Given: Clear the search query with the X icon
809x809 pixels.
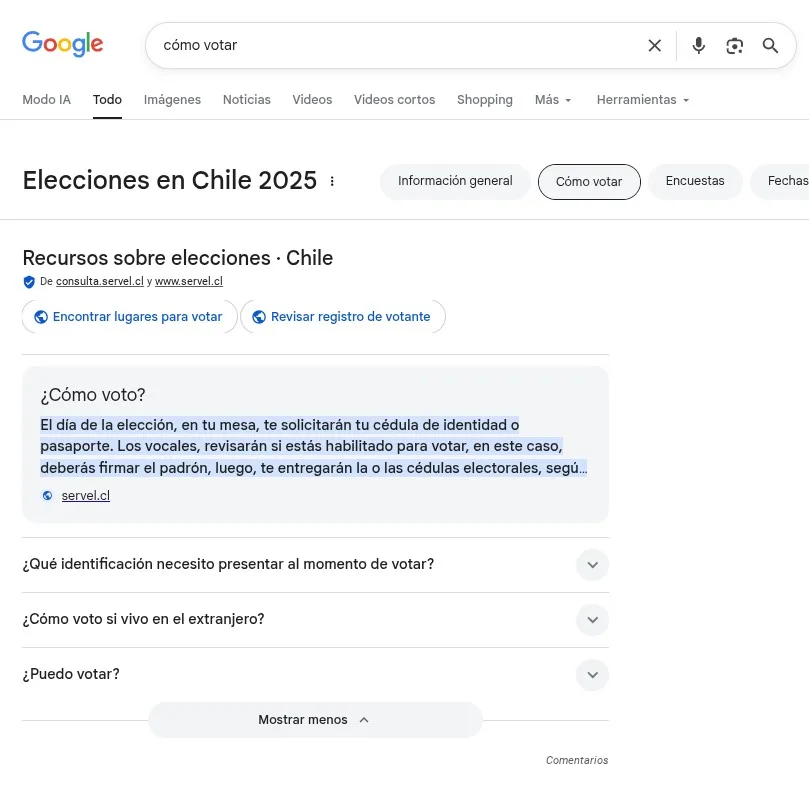Looking at the screenshot, I should point(654,45).
